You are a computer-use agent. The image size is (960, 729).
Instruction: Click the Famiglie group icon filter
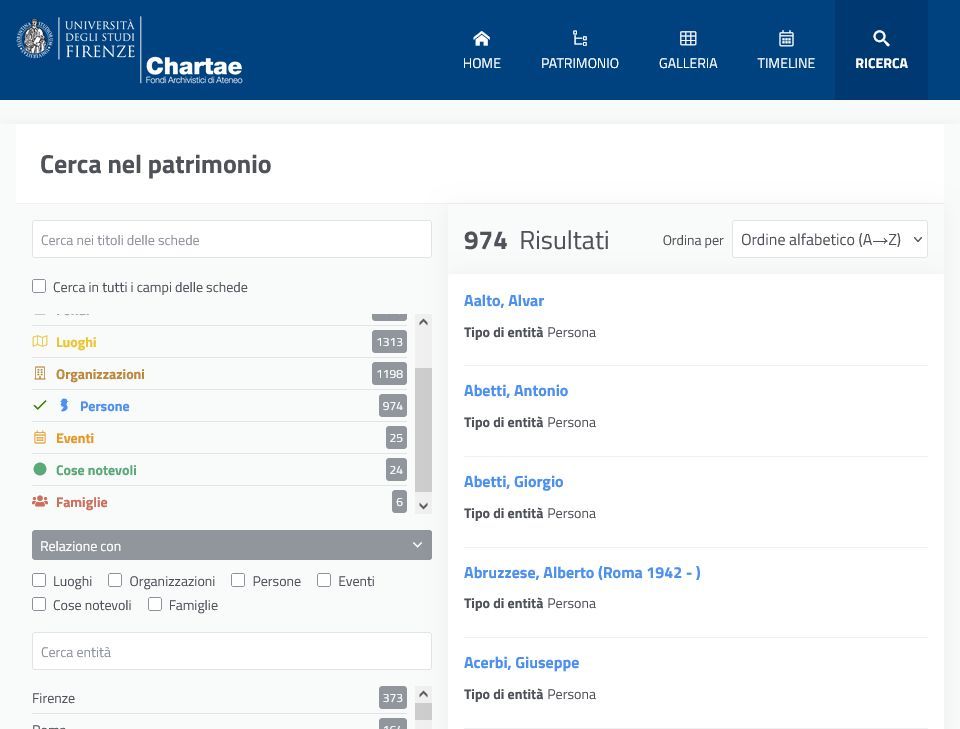point(40,502)
